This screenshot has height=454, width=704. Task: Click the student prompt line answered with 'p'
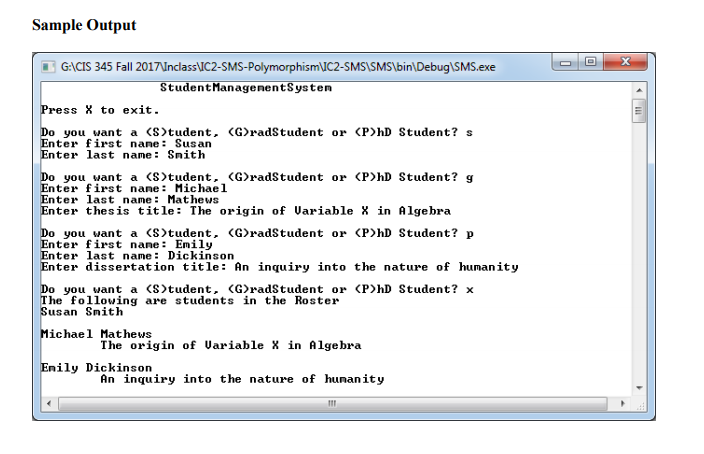tap(257, 234)
